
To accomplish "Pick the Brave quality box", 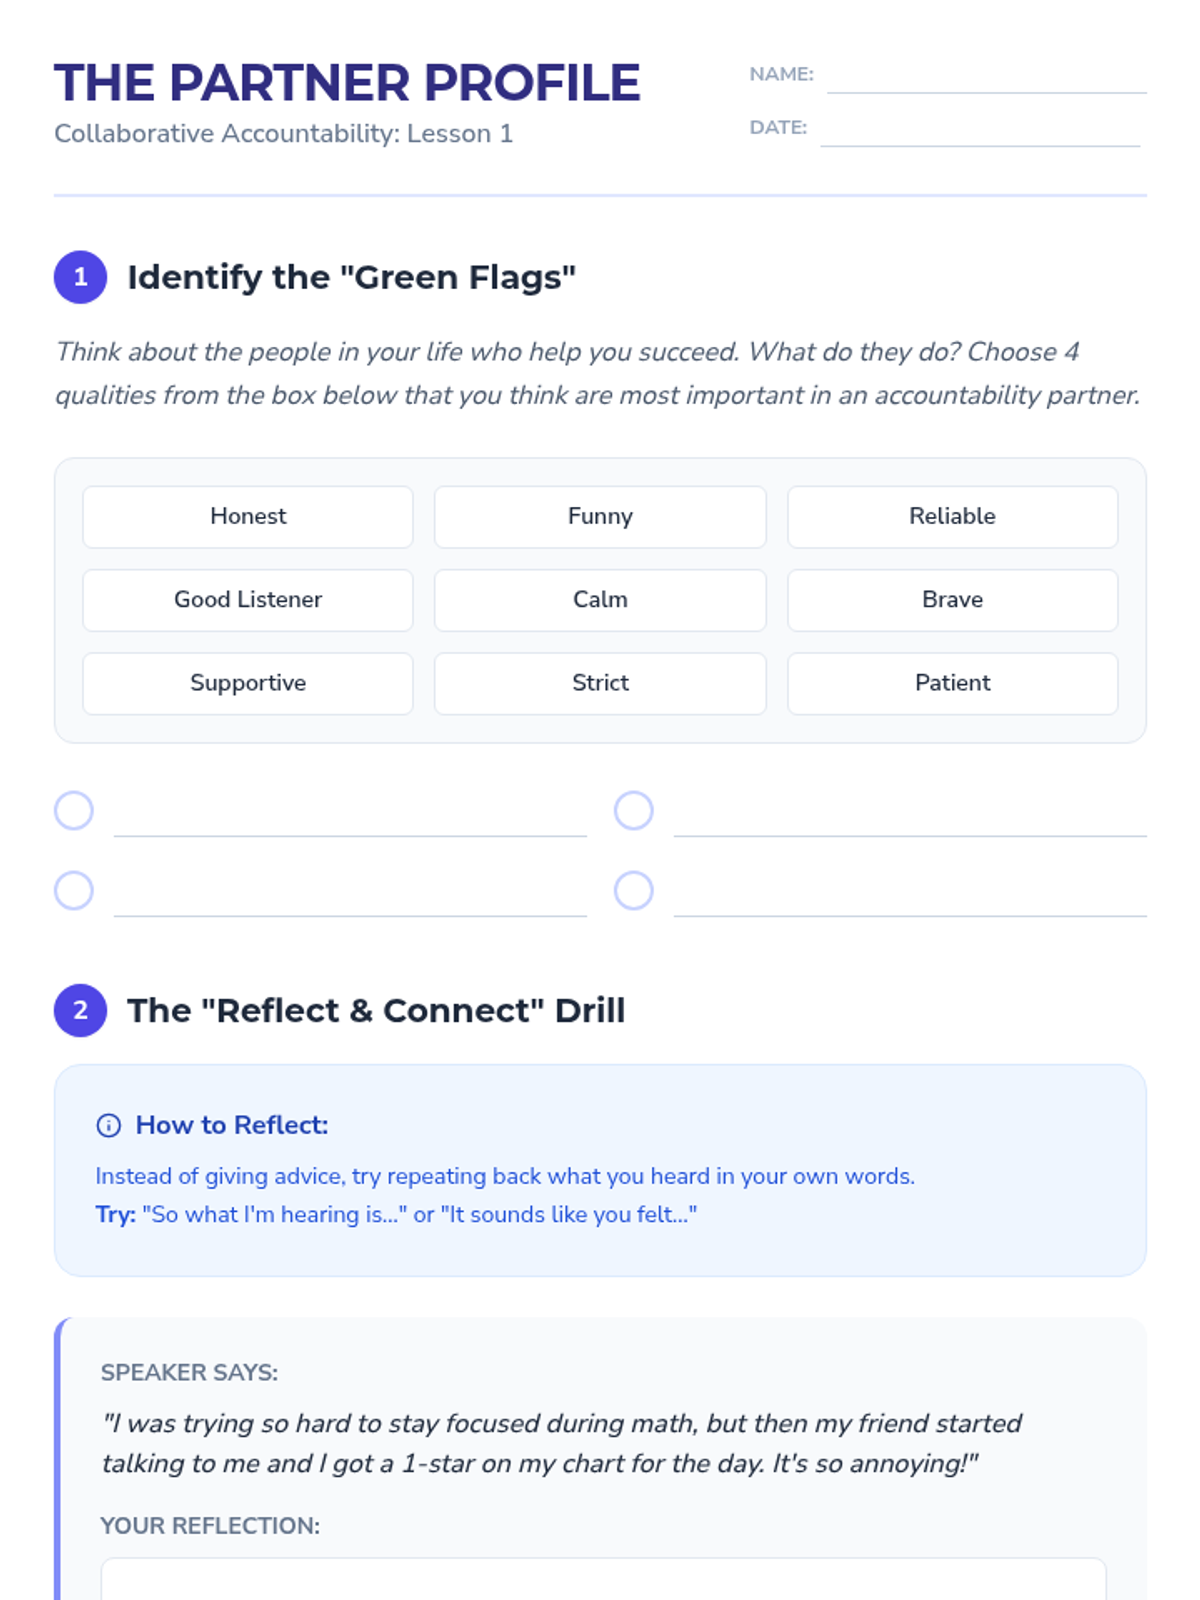I will (952, 600).
